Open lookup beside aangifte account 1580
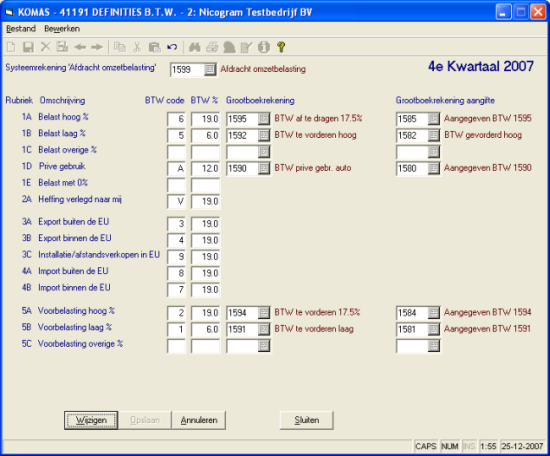 (x=434, y=168)
